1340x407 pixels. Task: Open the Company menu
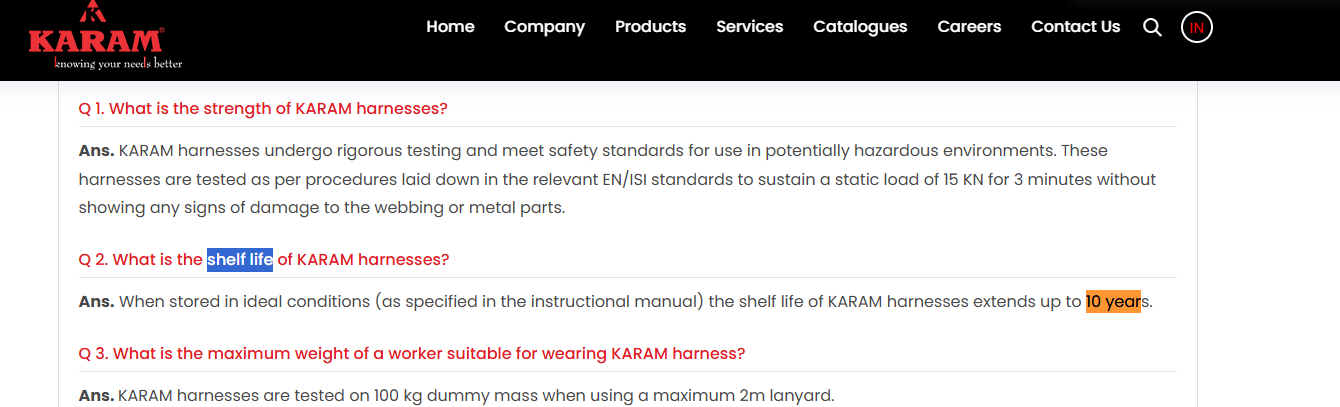click(544, 27)
